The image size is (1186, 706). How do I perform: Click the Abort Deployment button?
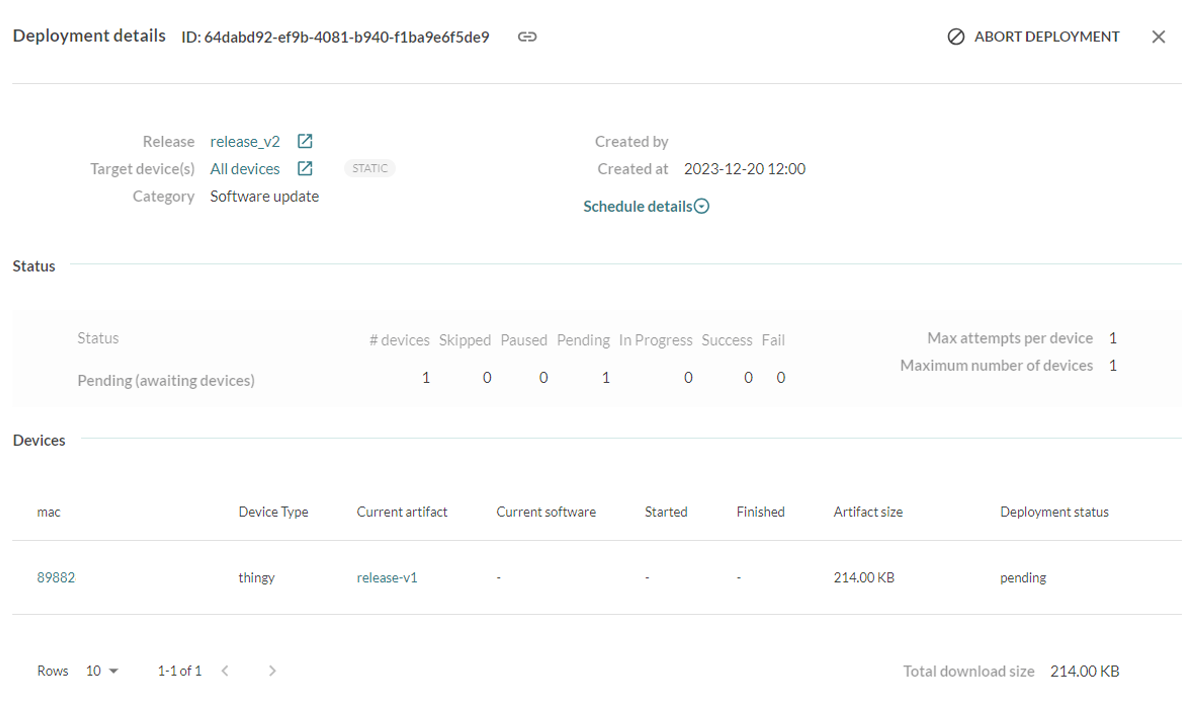(x=1034, y=37)
